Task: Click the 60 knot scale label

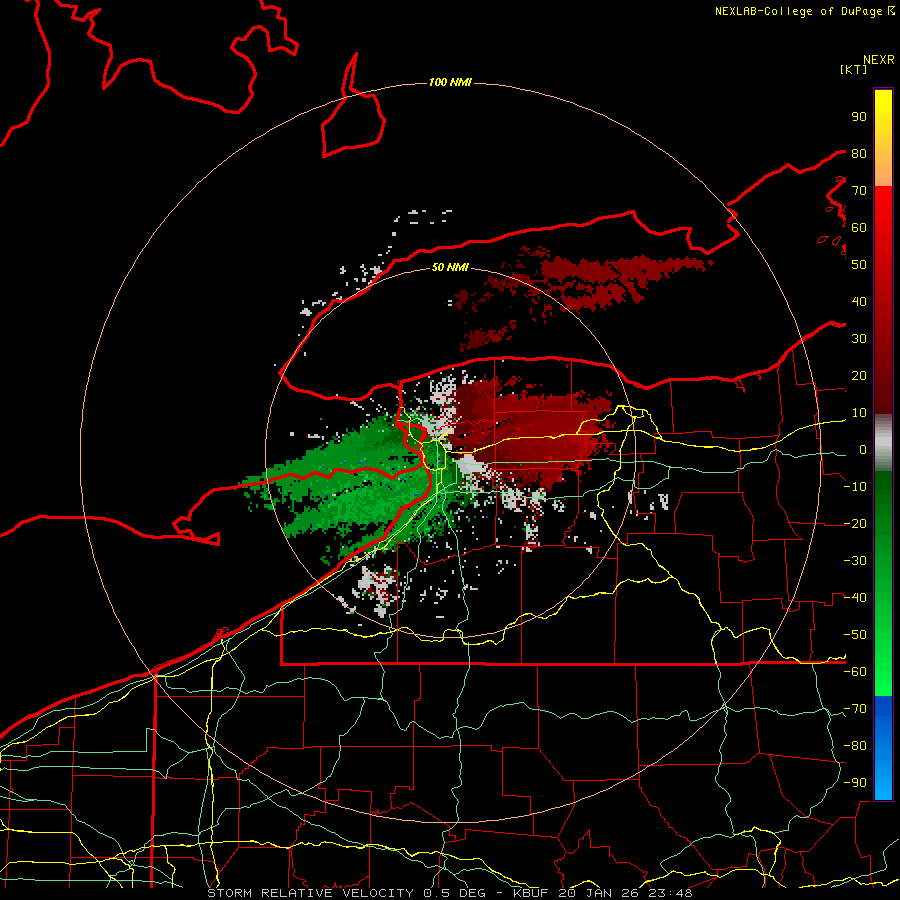Action: coord(859,227)
